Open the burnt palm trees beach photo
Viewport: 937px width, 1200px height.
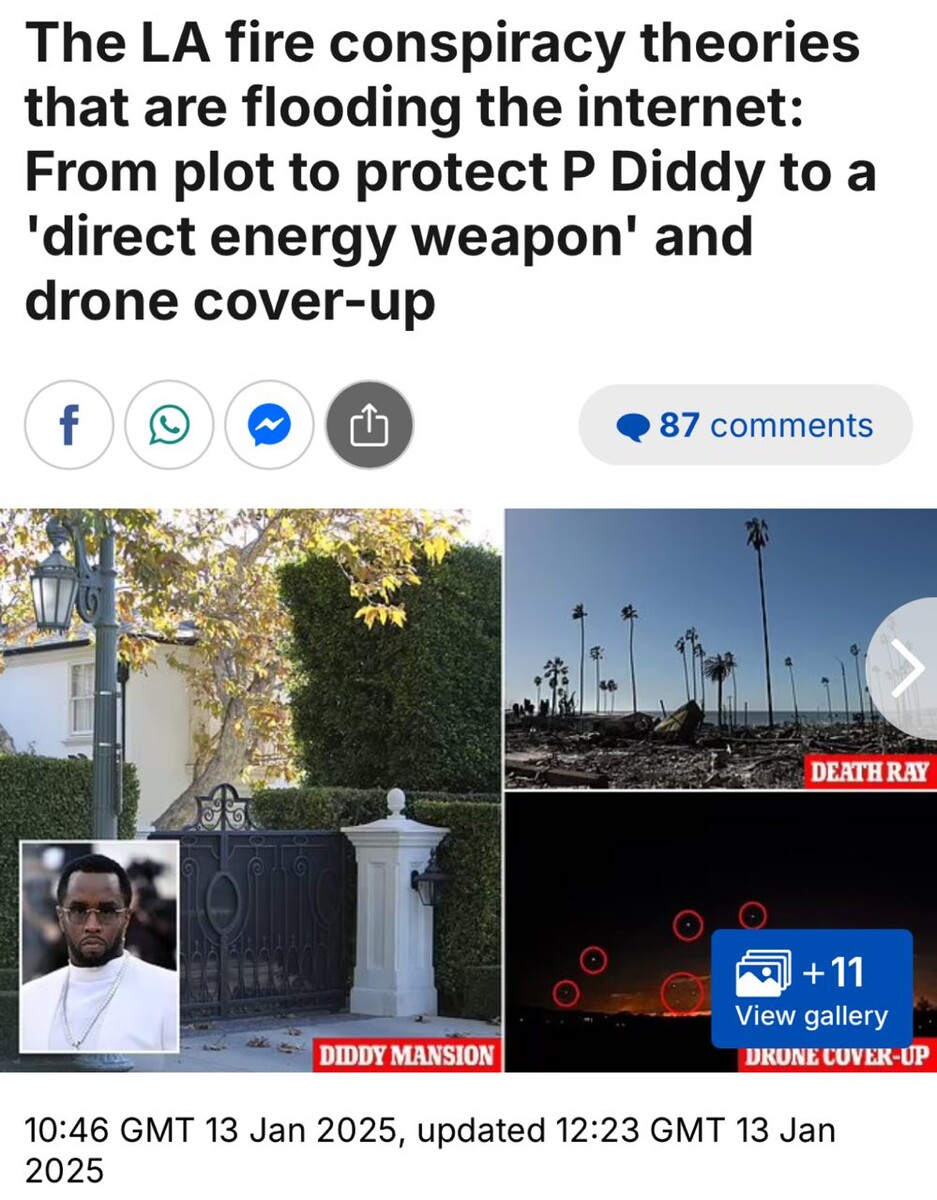pos(720,648)
